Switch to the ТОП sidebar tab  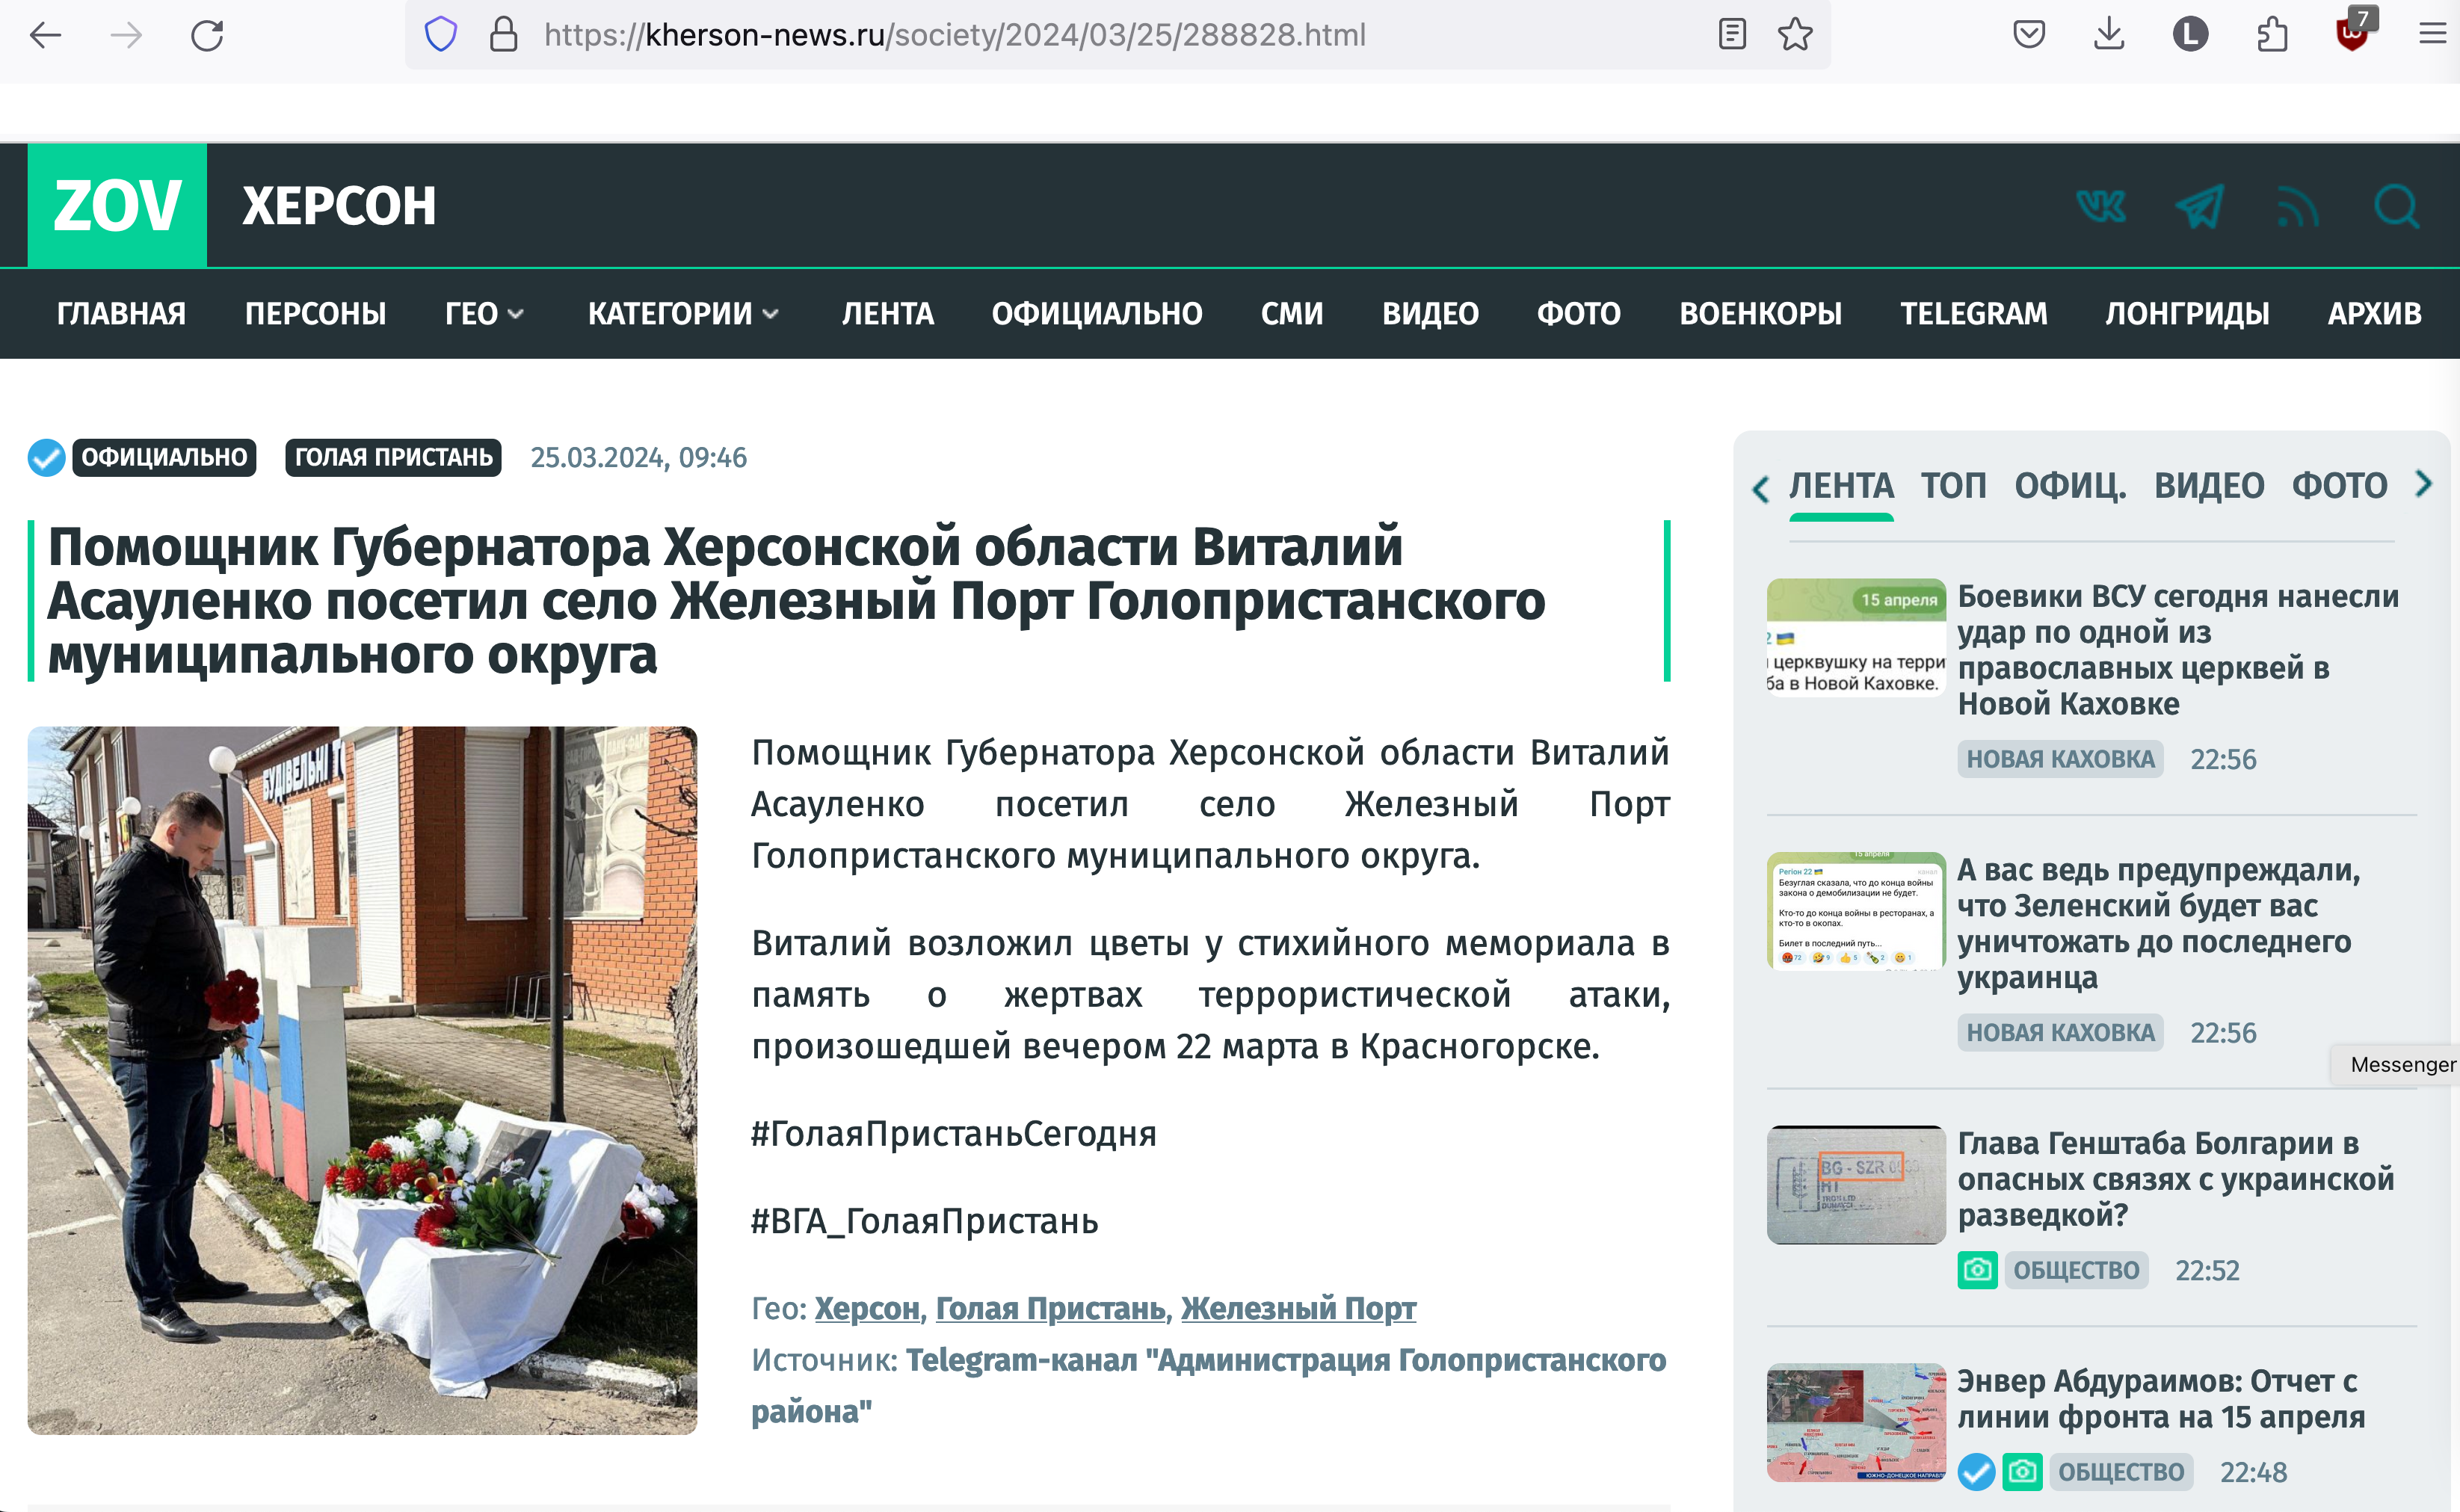coord(1953,486)
